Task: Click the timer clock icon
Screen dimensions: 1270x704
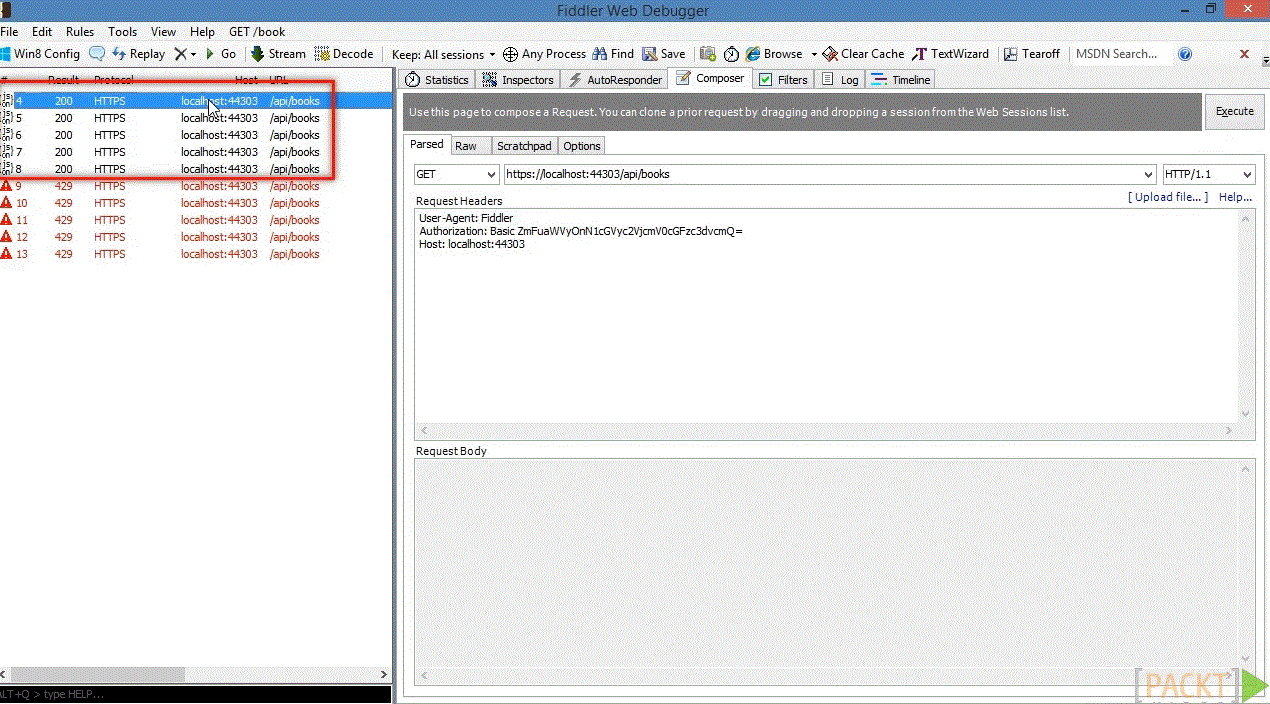Action: tap(731, 54)
